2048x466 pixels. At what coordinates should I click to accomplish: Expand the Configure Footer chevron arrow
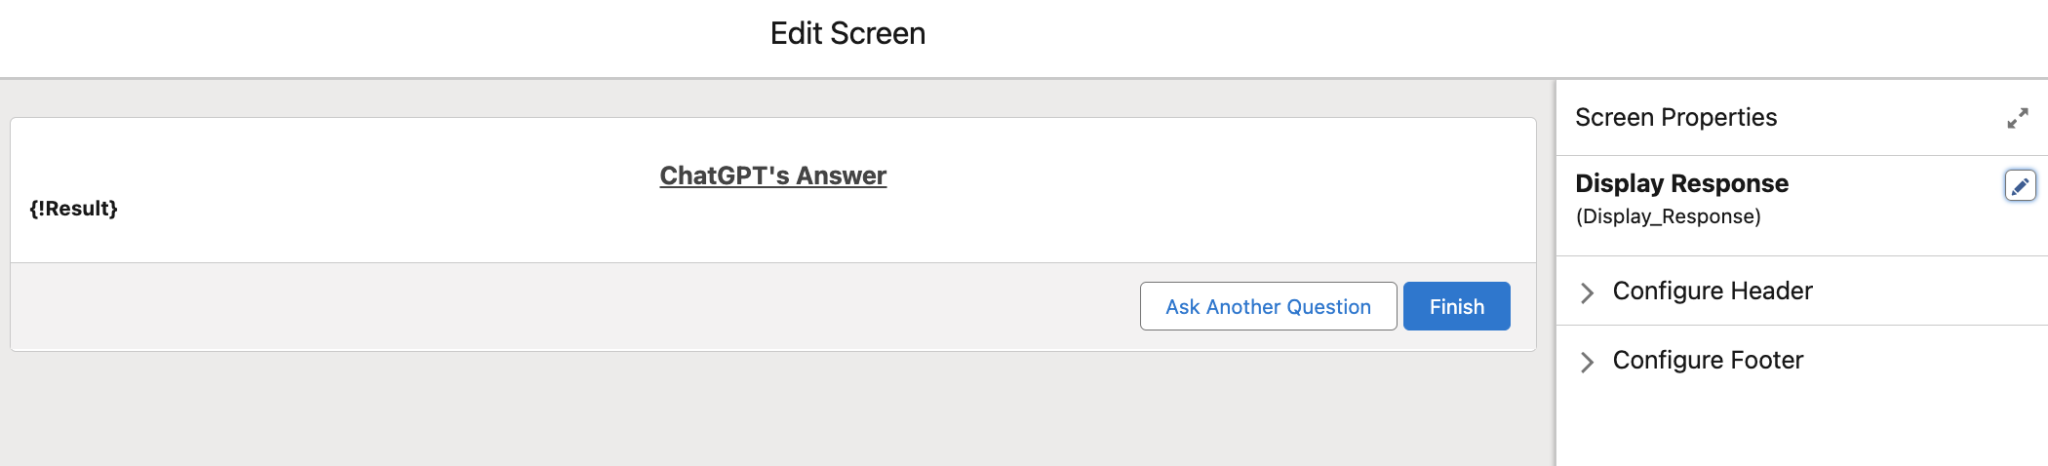(1587, 361)
